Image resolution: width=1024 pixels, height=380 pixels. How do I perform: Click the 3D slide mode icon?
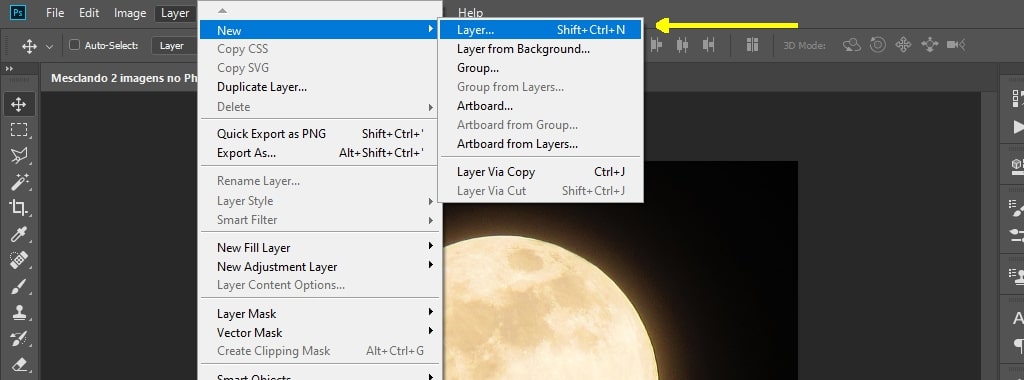click(929, 45)
